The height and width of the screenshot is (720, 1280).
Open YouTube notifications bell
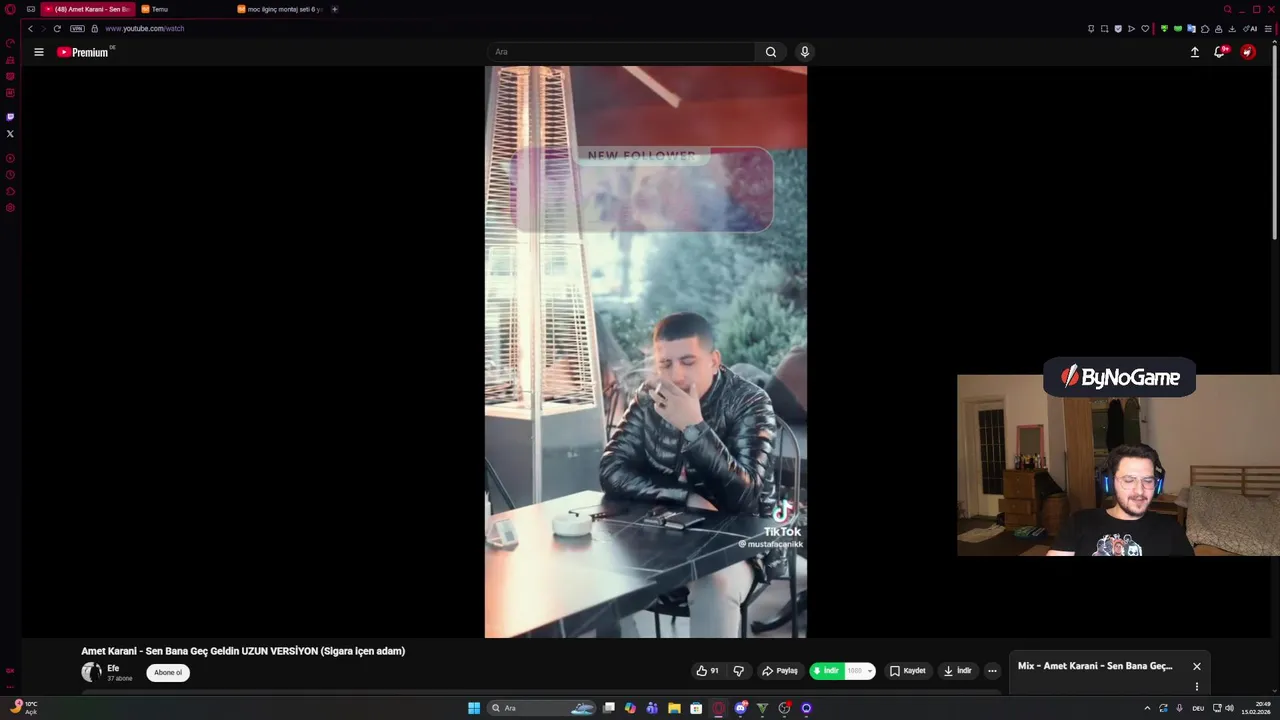1220,52
